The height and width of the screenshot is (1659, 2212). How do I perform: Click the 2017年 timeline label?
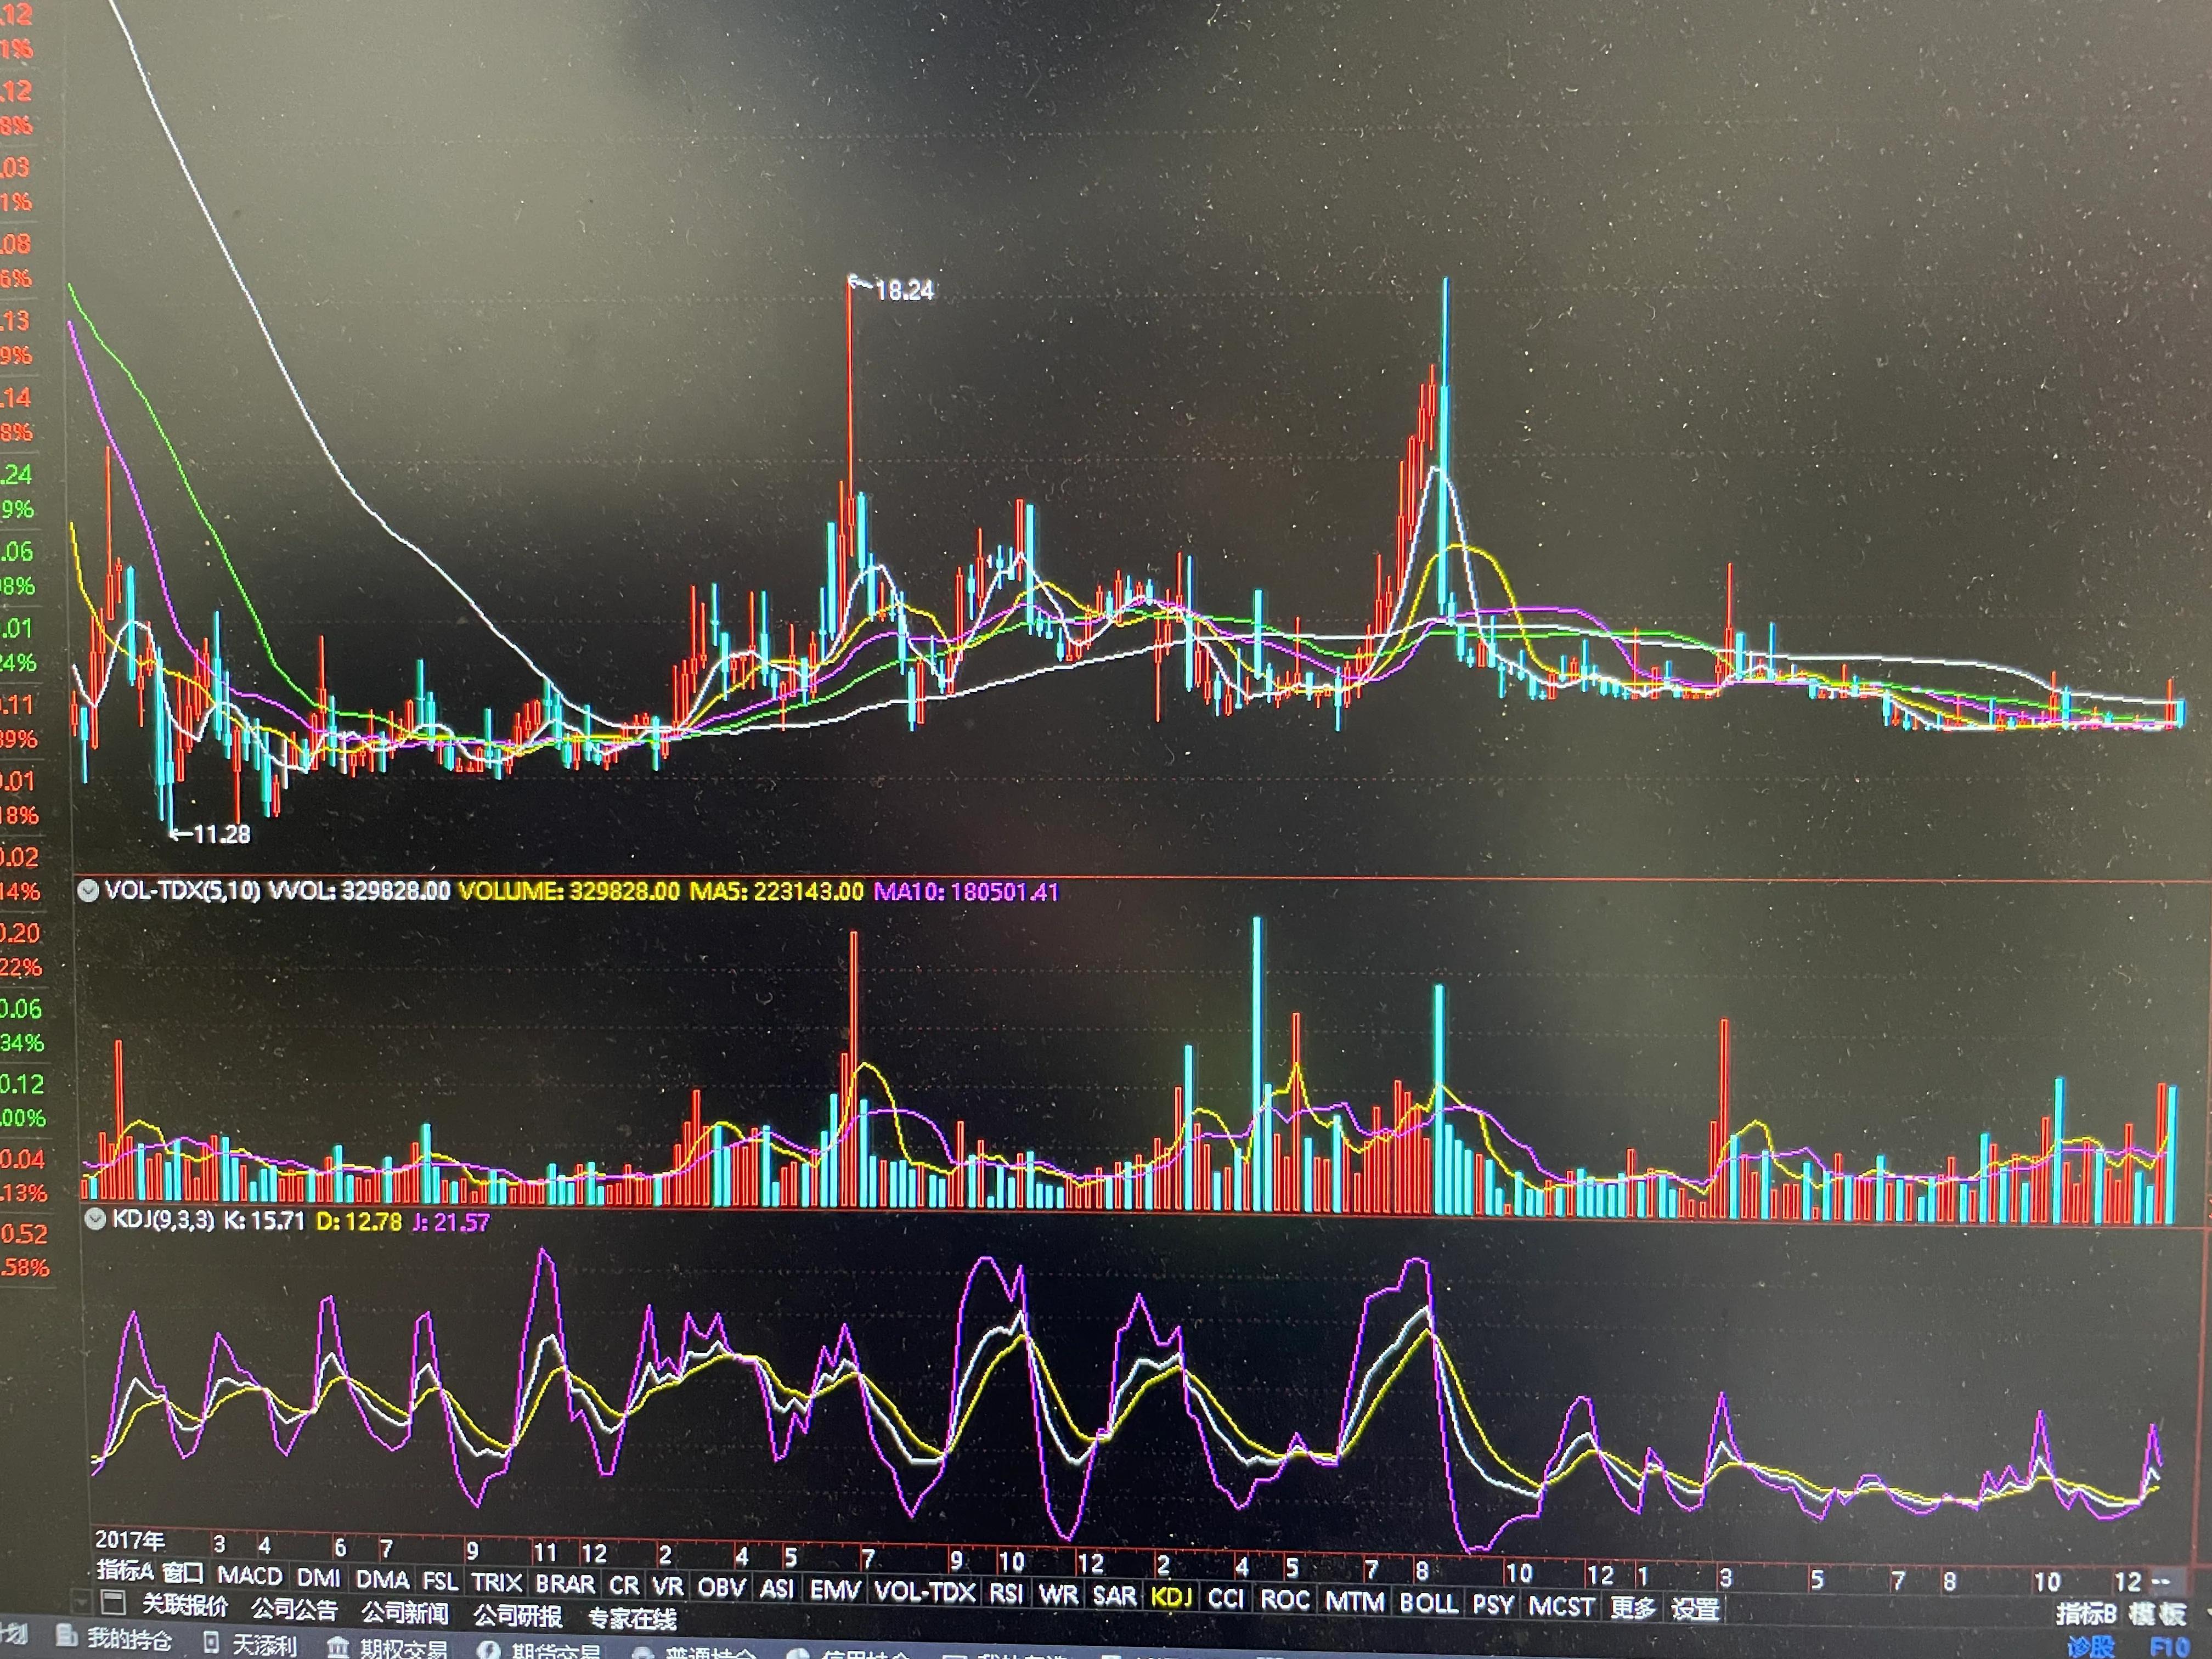[129, 1540]
